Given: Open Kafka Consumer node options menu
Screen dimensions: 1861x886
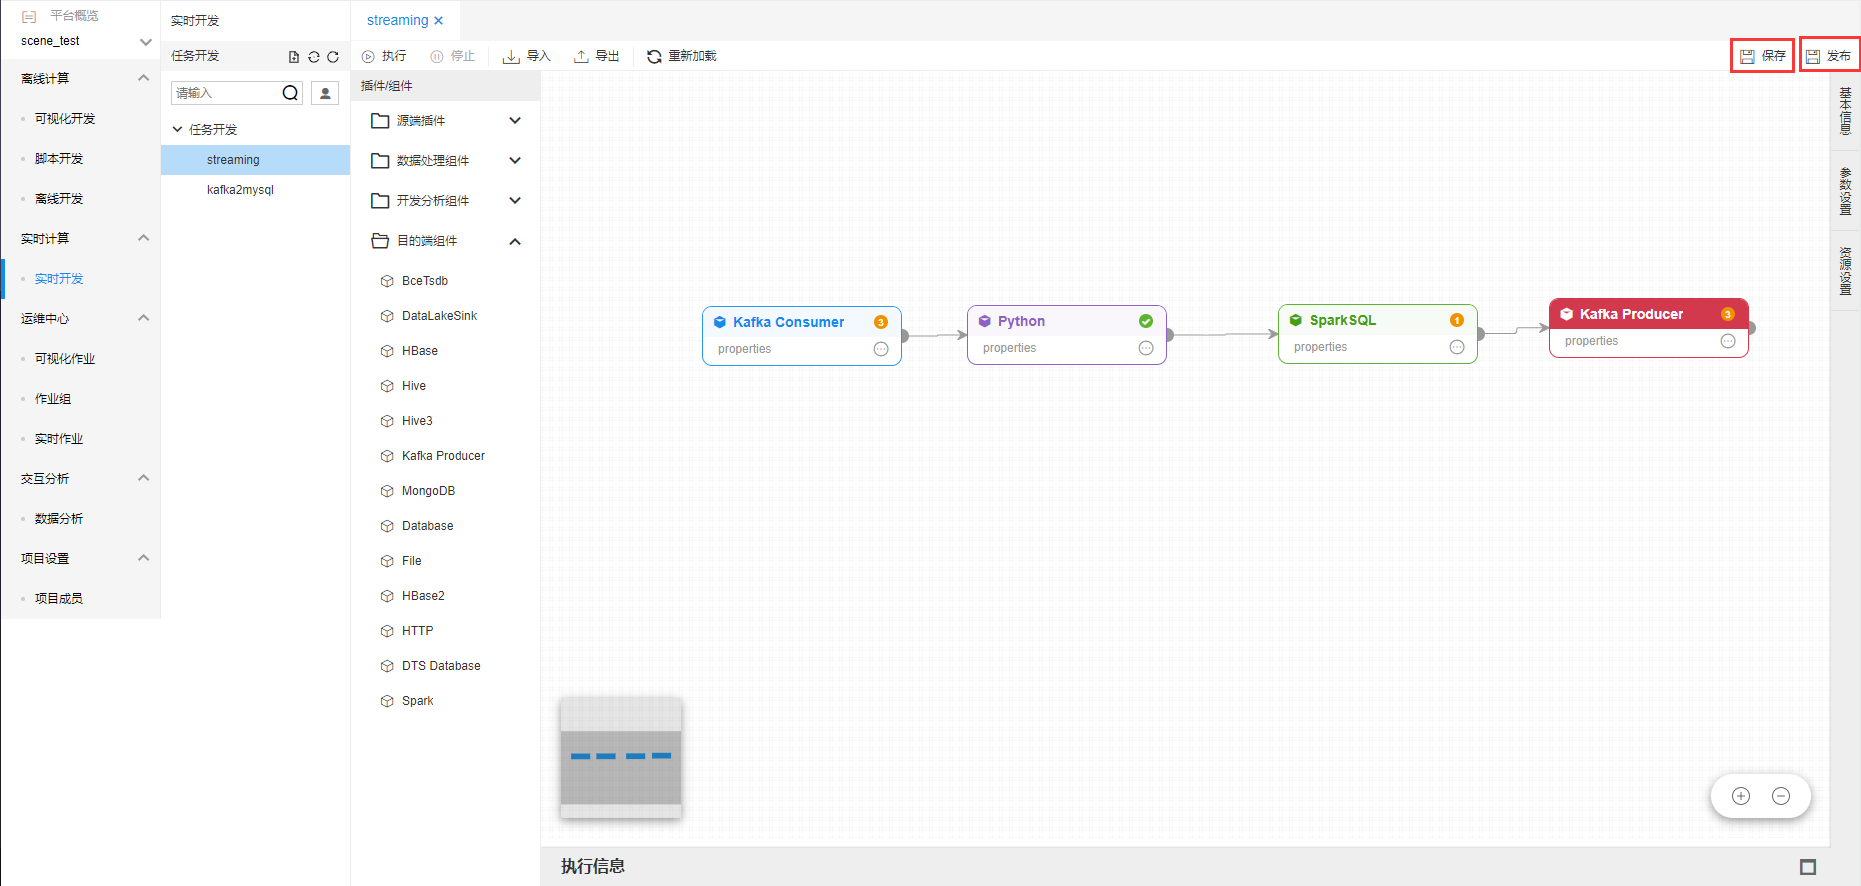Looking at the screenshot, I should point(881,349).
